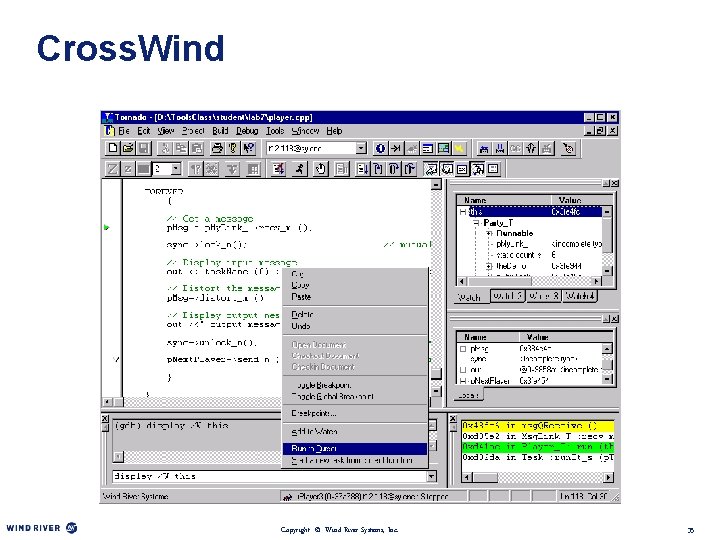Open the gdb command input dropdown arrow
The image size is (720, 540).
tap(431, 476)
